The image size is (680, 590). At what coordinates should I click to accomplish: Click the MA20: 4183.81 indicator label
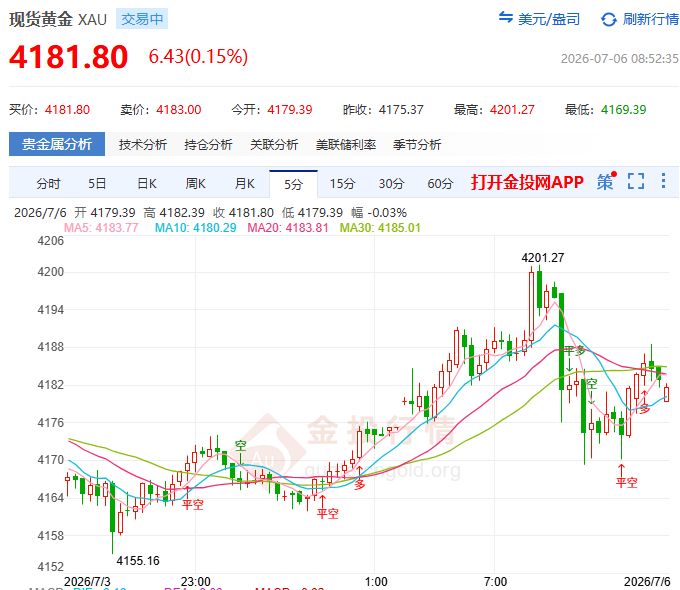[x=288, y=228]
